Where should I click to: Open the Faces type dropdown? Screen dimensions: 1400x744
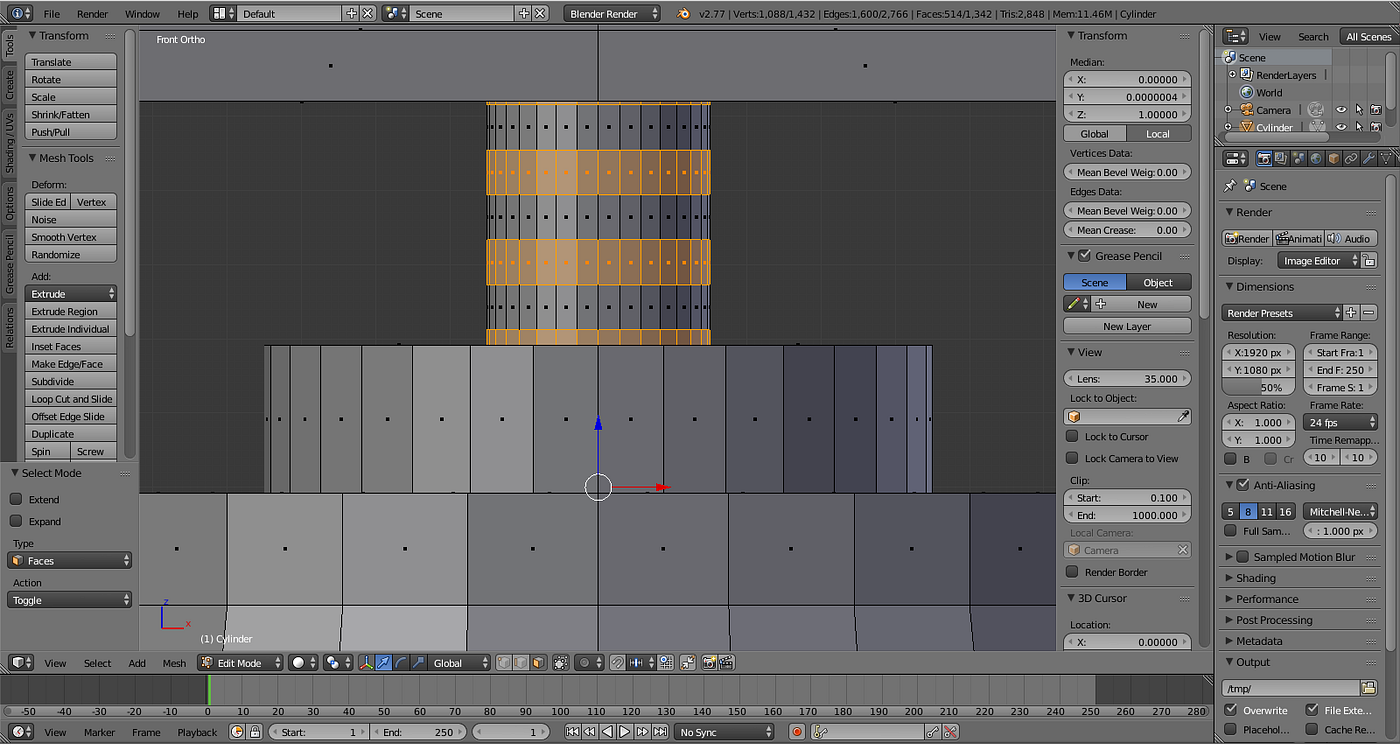(x=70, y=561)
